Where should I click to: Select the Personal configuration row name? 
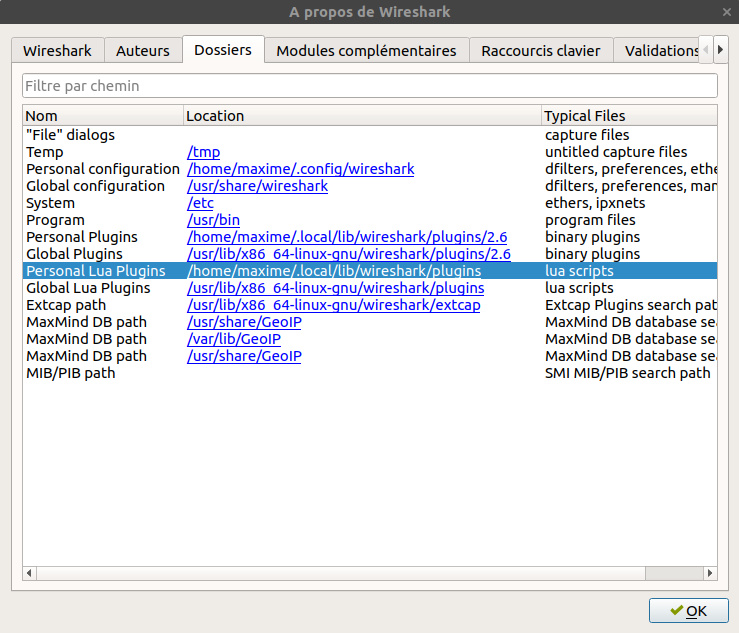tap(103, 169)
